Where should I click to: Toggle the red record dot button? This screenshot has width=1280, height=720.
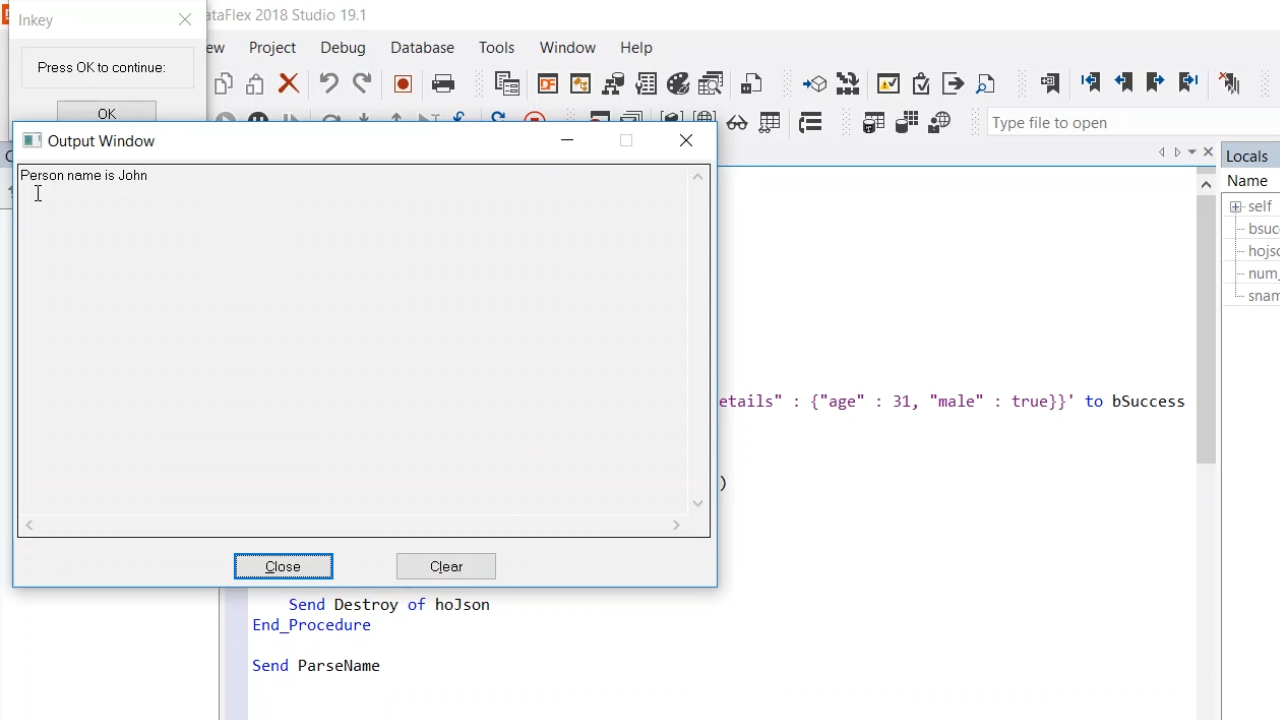click(x=403, y=84)
